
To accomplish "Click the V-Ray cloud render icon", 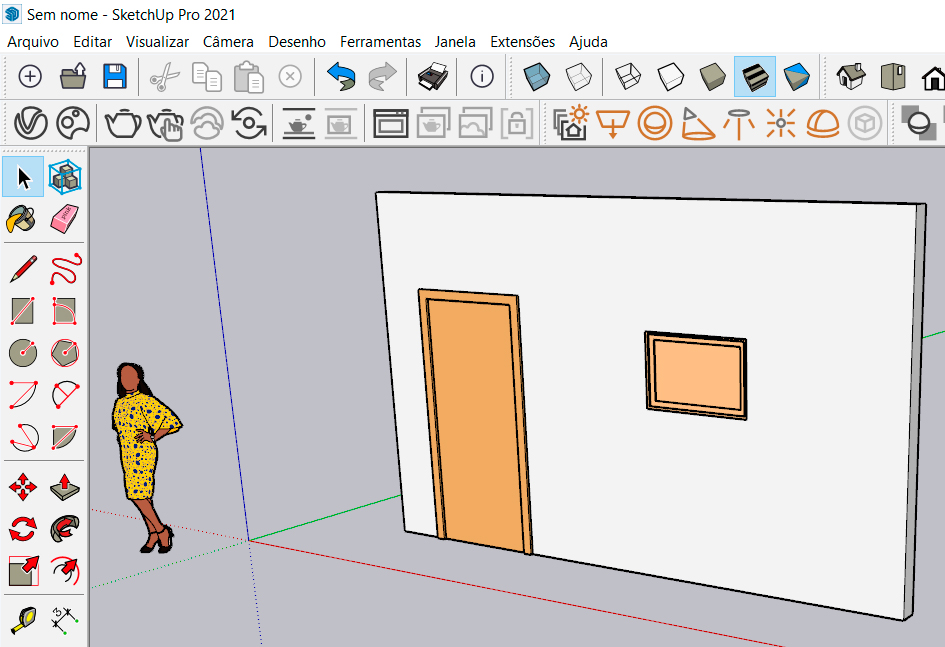I will click(207, 123).
